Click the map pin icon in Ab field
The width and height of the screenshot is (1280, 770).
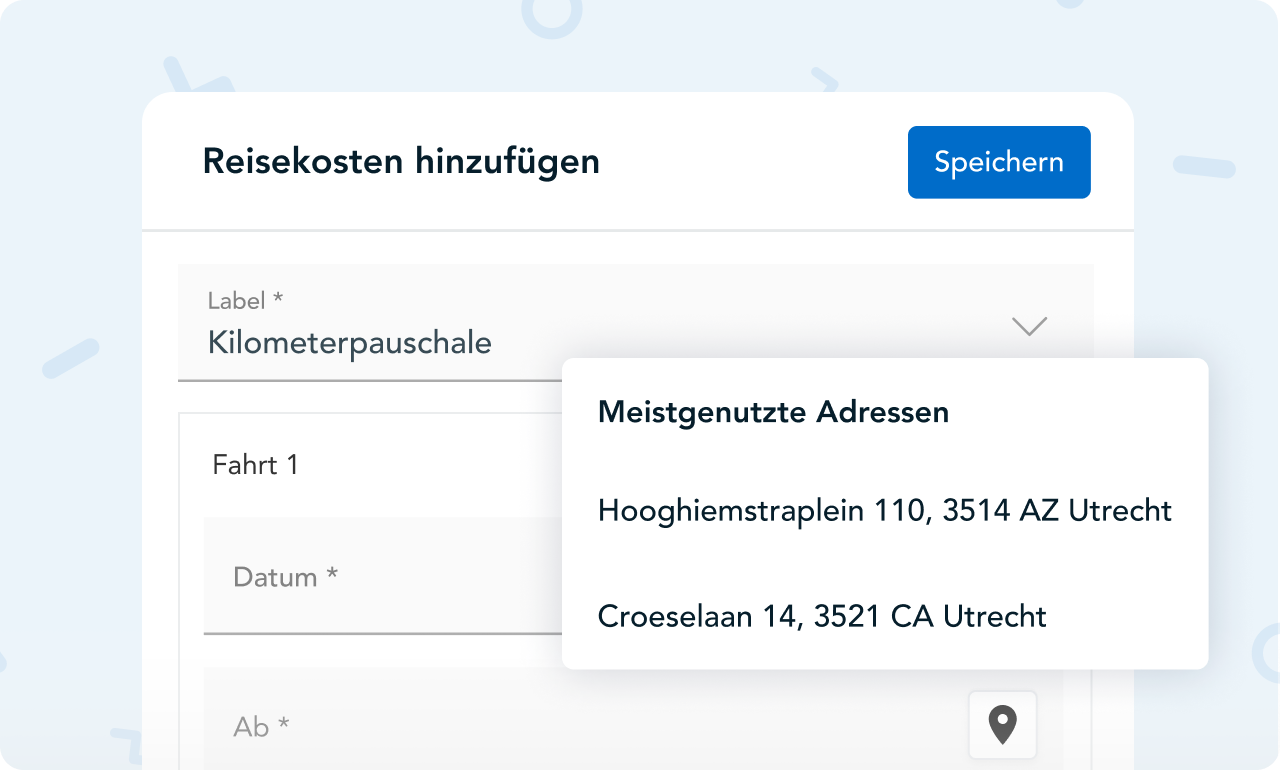tap(1002, 725)
